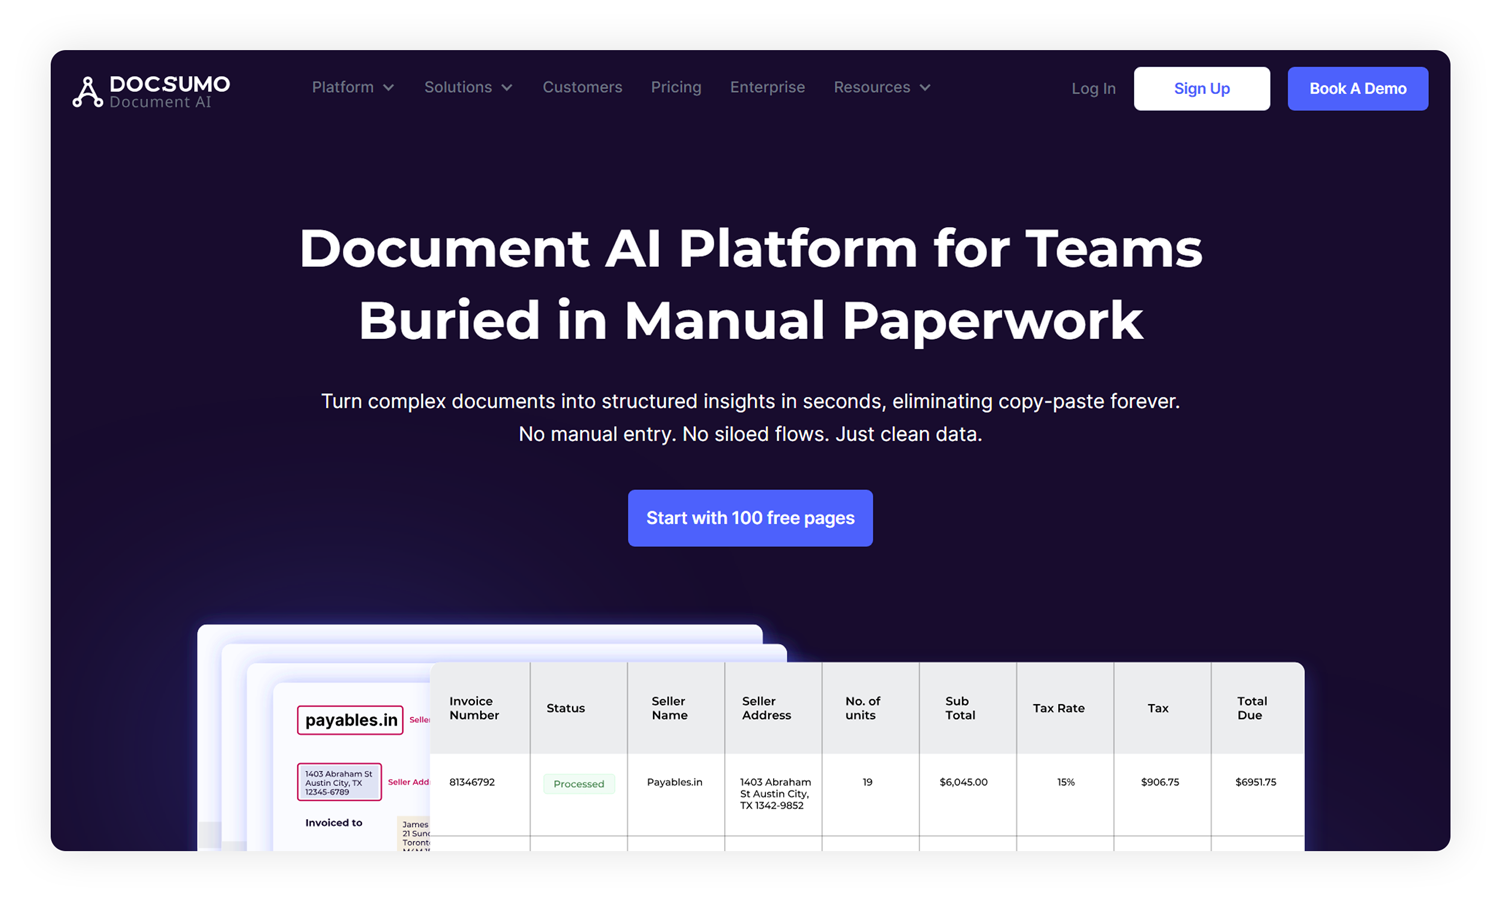Click the Book A Demo button
This screenshot has height=900, width=1500.
point(1357,89)
